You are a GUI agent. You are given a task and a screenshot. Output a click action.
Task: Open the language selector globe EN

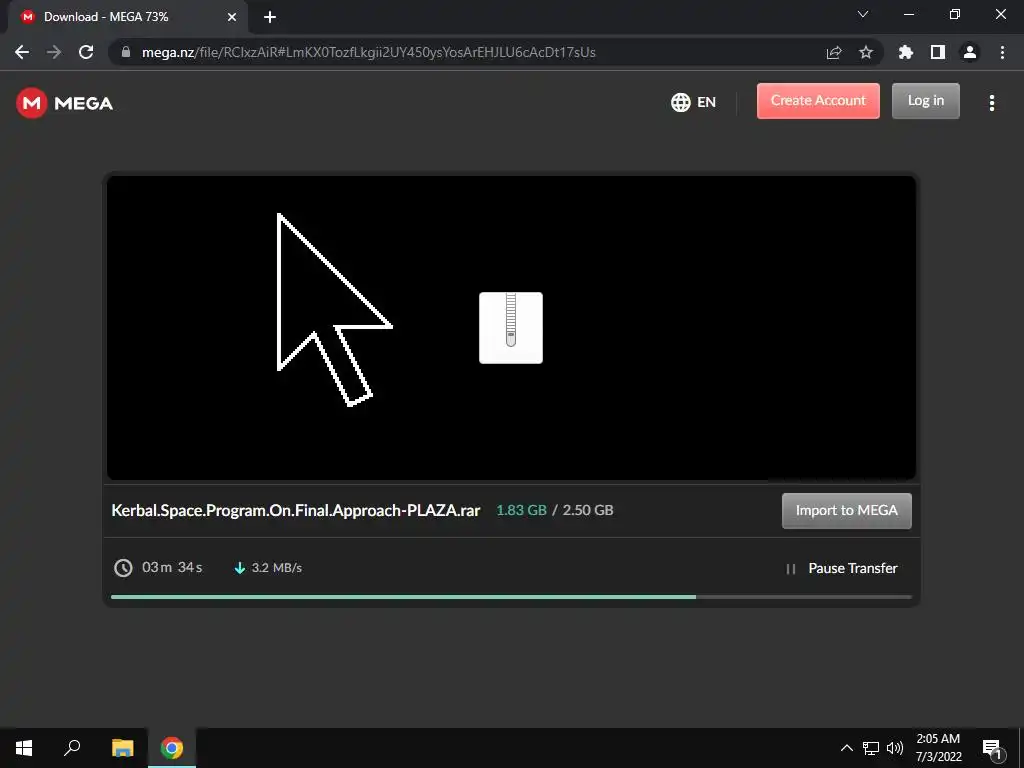click(693, 102)
